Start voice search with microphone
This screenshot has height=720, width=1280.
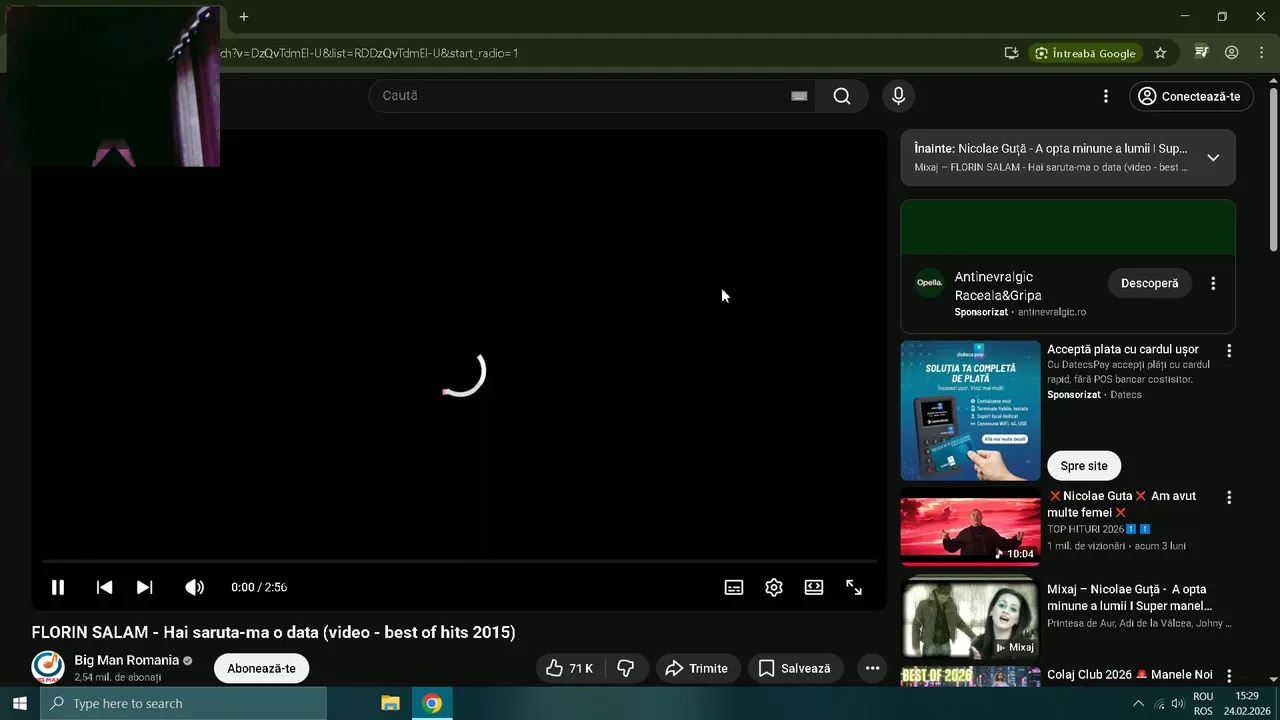pyautogui.click(x=898, y=96)
